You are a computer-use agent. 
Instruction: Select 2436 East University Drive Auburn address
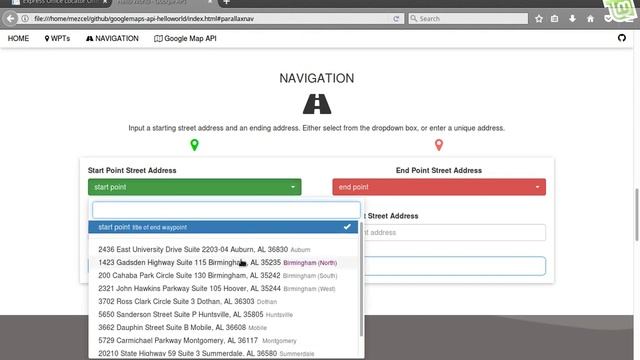(223, 249)
